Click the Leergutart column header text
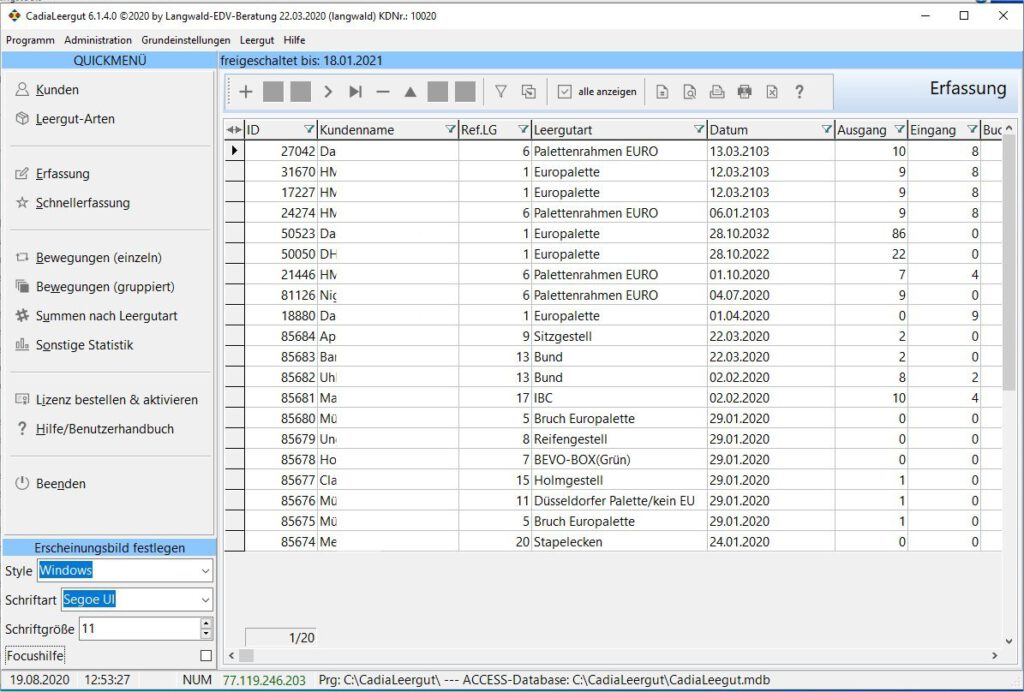1024x692 pixels. (563, 130)
